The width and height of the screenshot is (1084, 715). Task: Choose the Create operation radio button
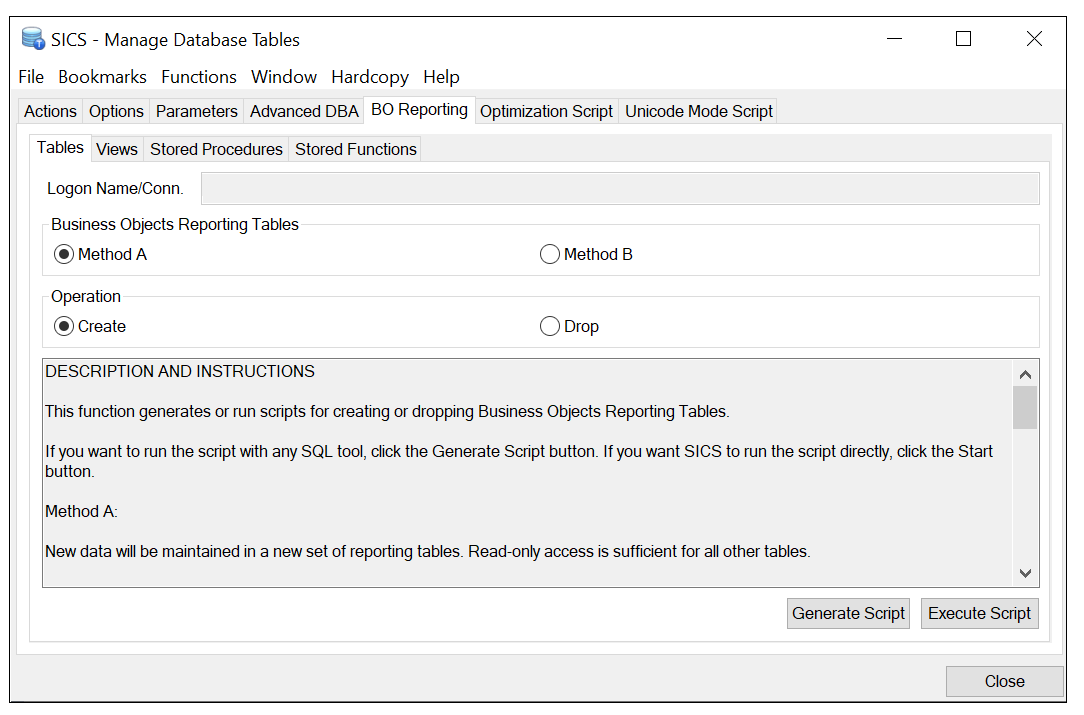point(64,326)
